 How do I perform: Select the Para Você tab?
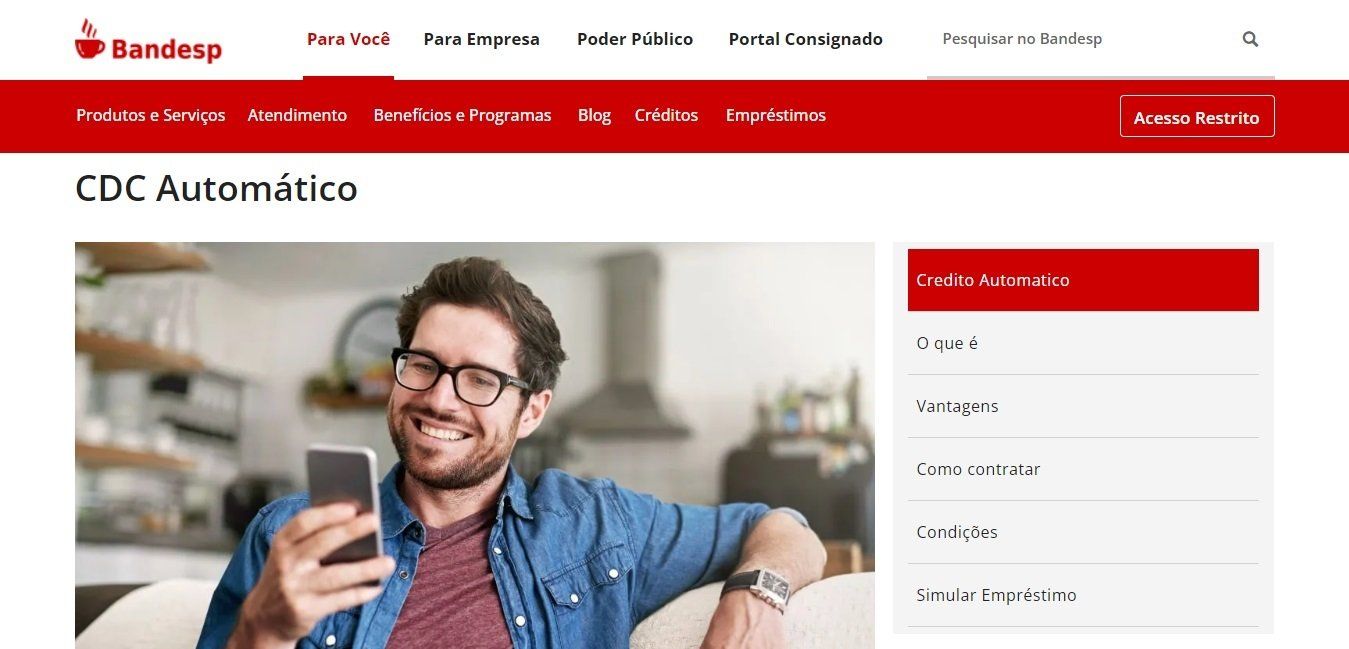(x=348, y=39)
